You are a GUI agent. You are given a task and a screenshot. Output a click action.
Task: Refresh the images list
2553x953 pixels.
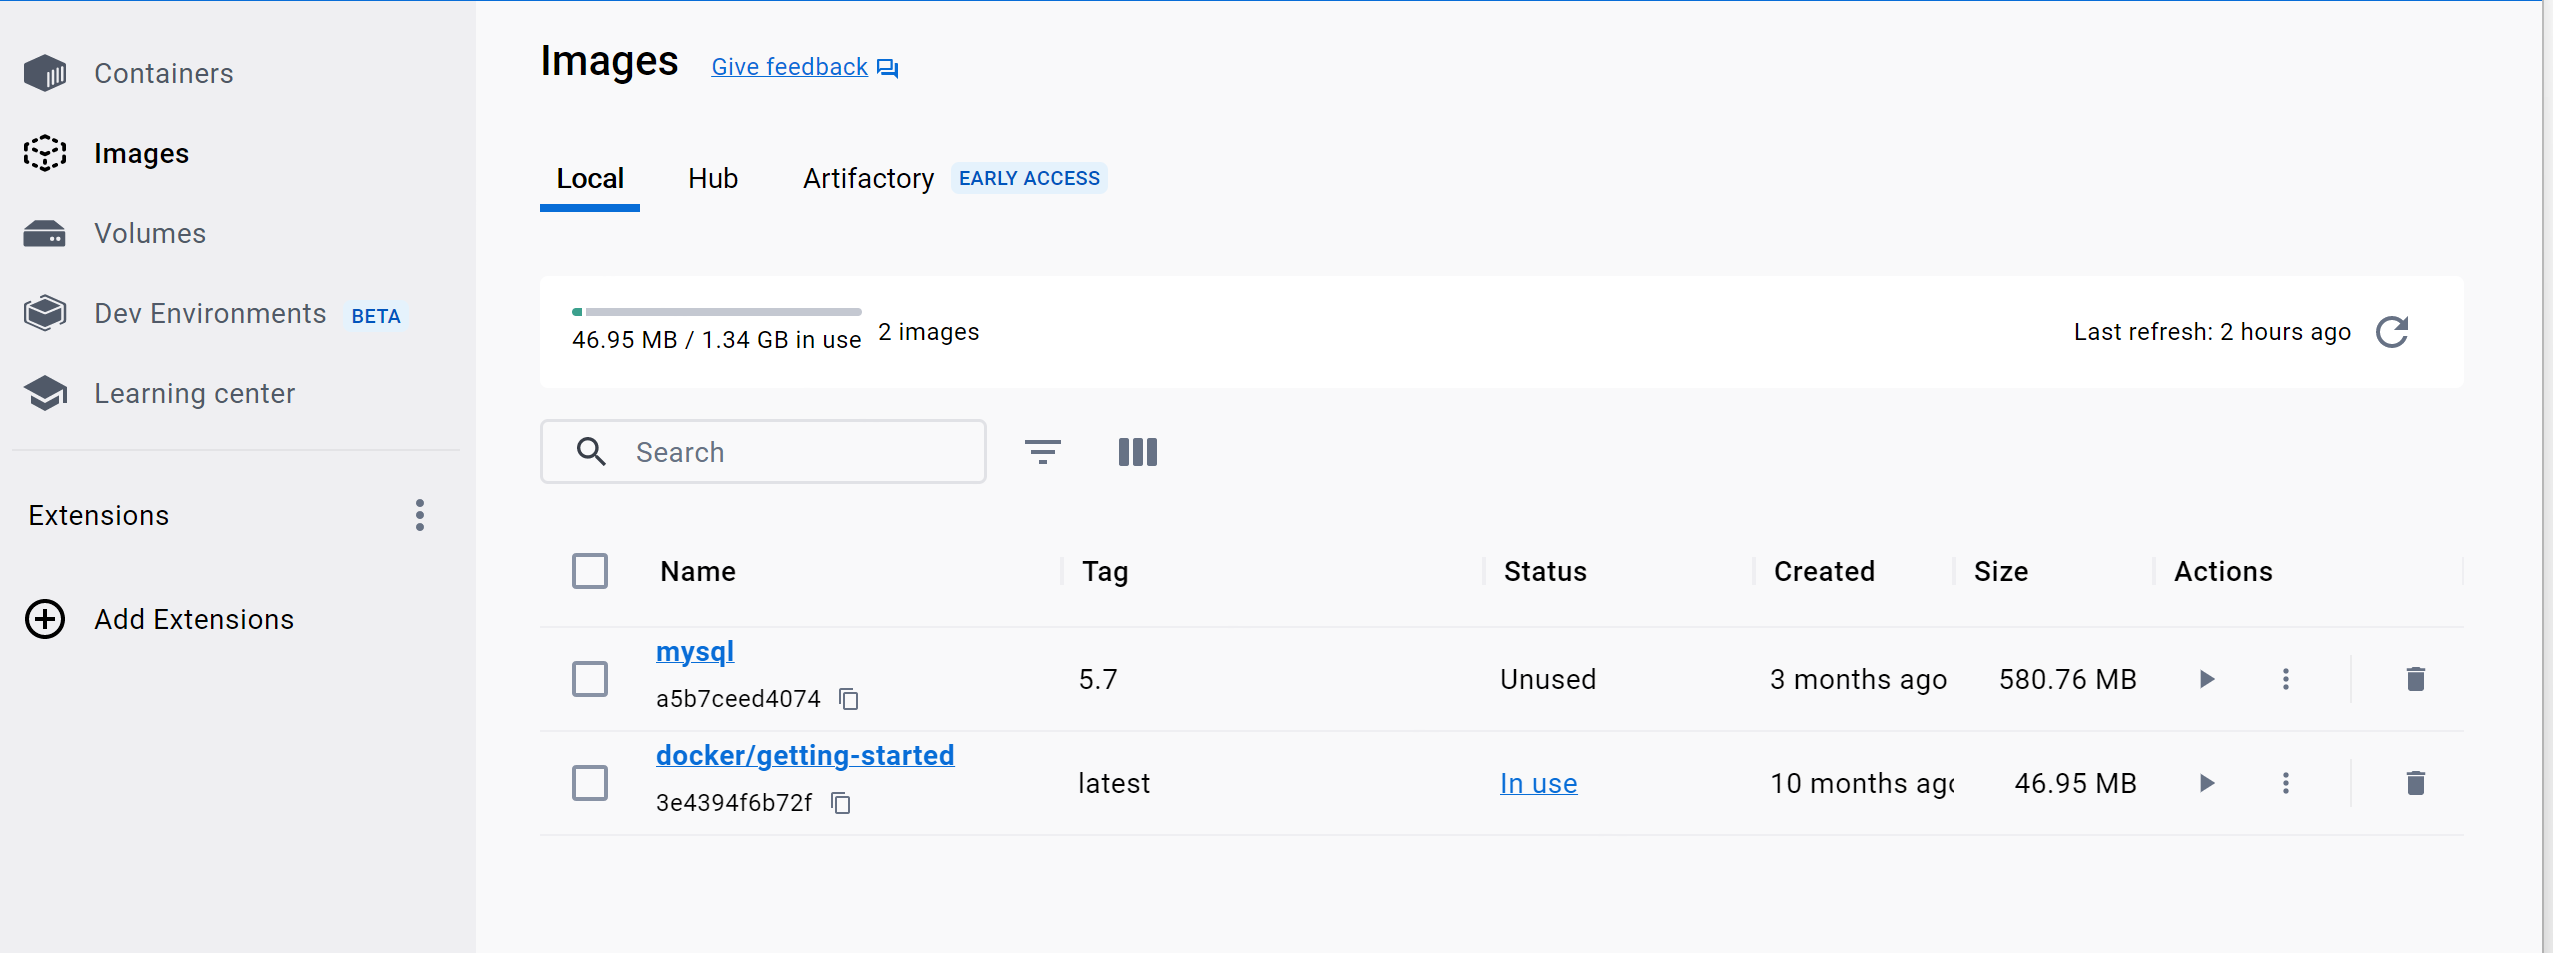(x=2392, y=331)
